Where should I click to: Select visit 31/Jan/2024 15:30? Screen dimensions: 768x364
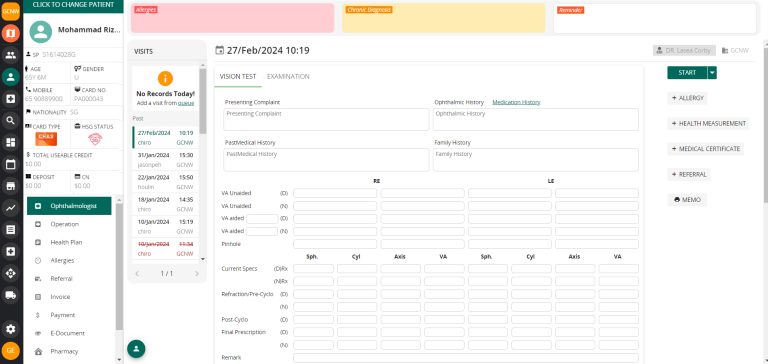(166, 160)
